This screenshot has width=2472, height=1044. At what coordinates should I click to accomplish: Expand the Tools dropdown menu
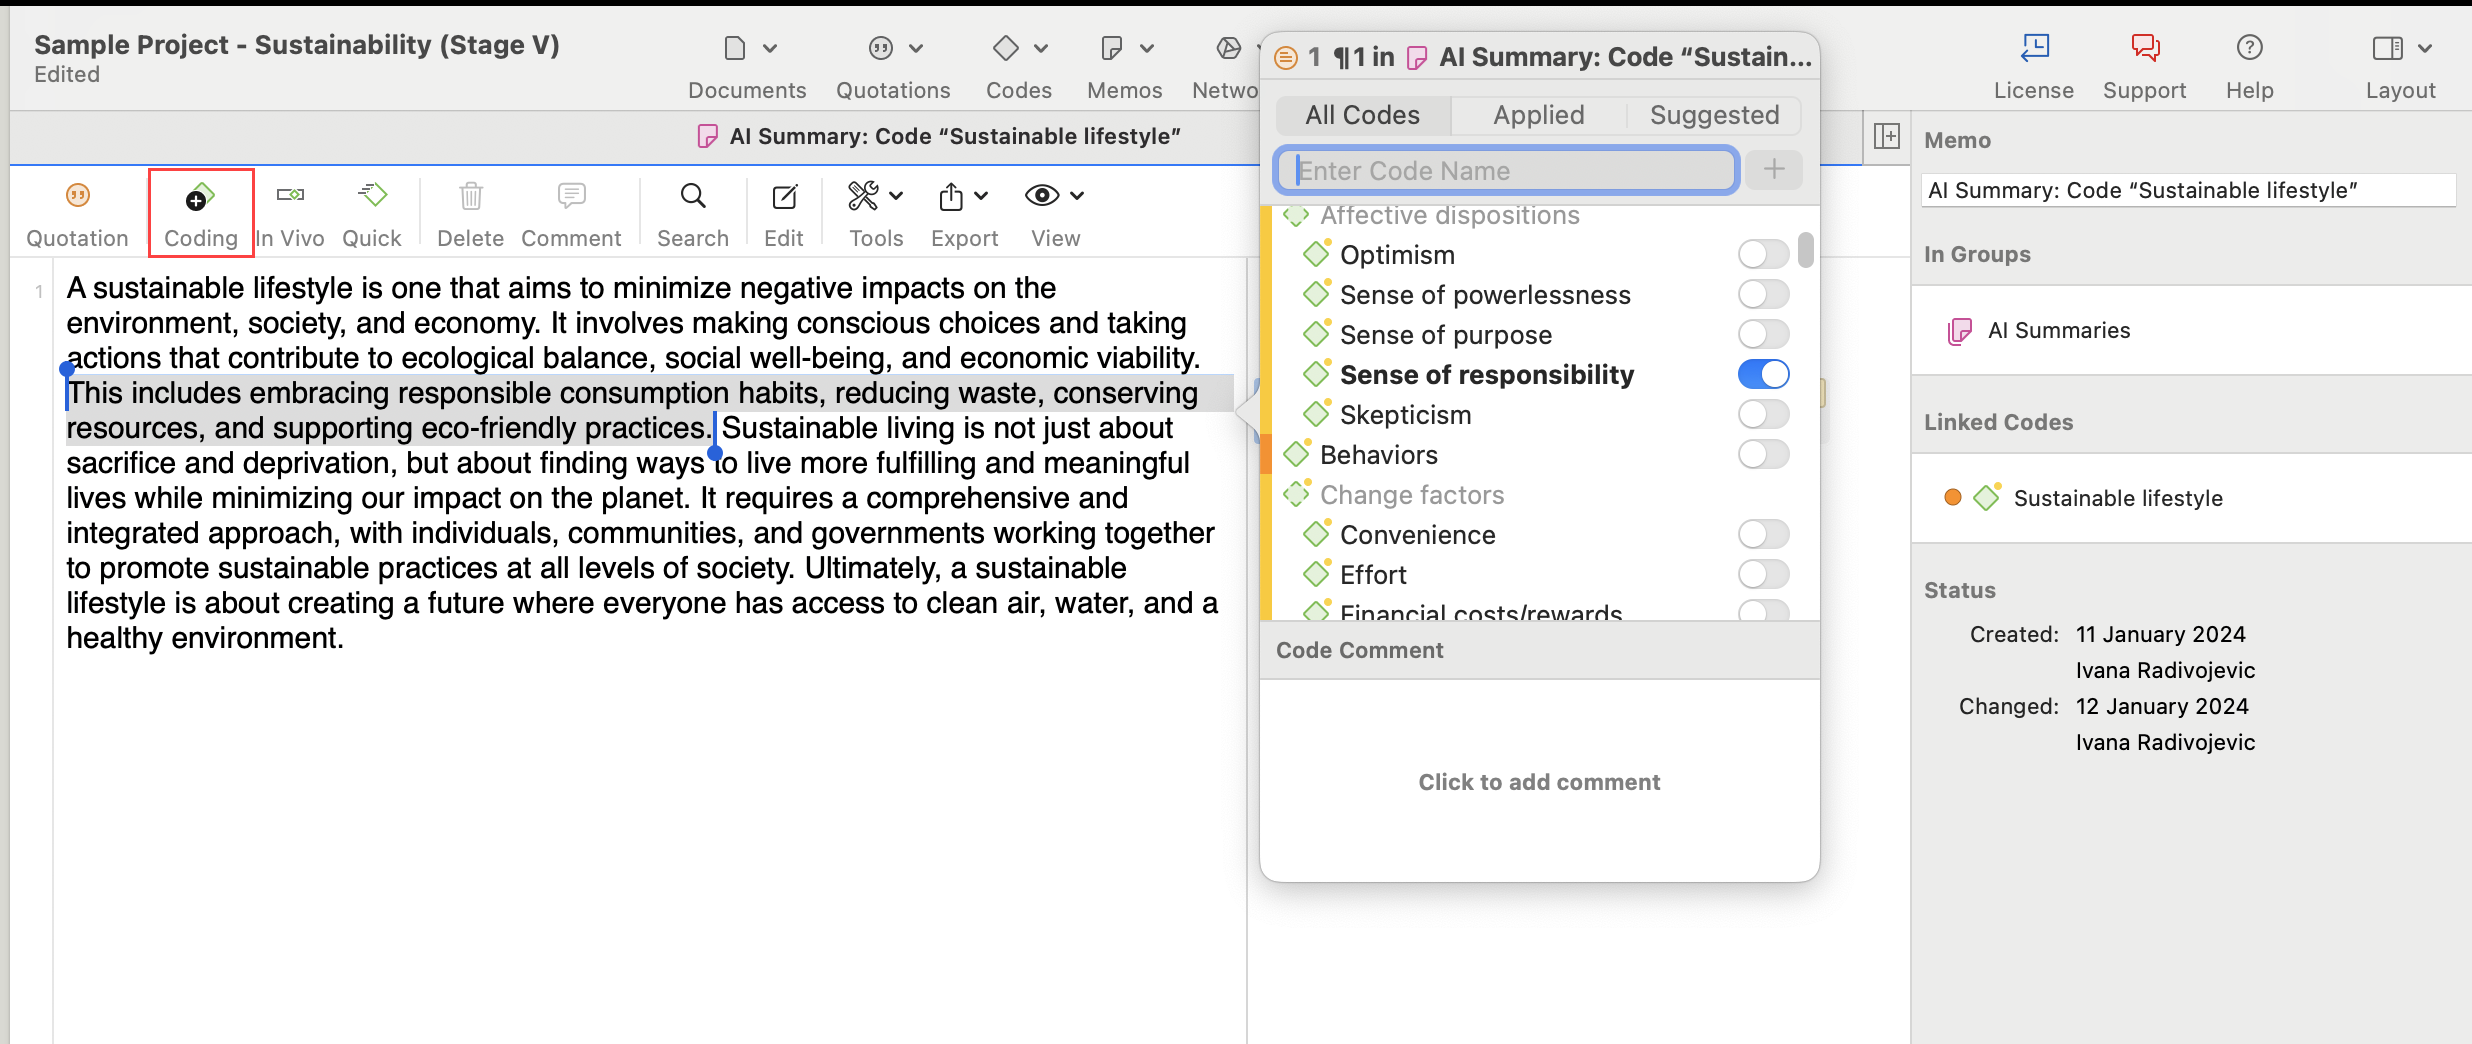876,196
